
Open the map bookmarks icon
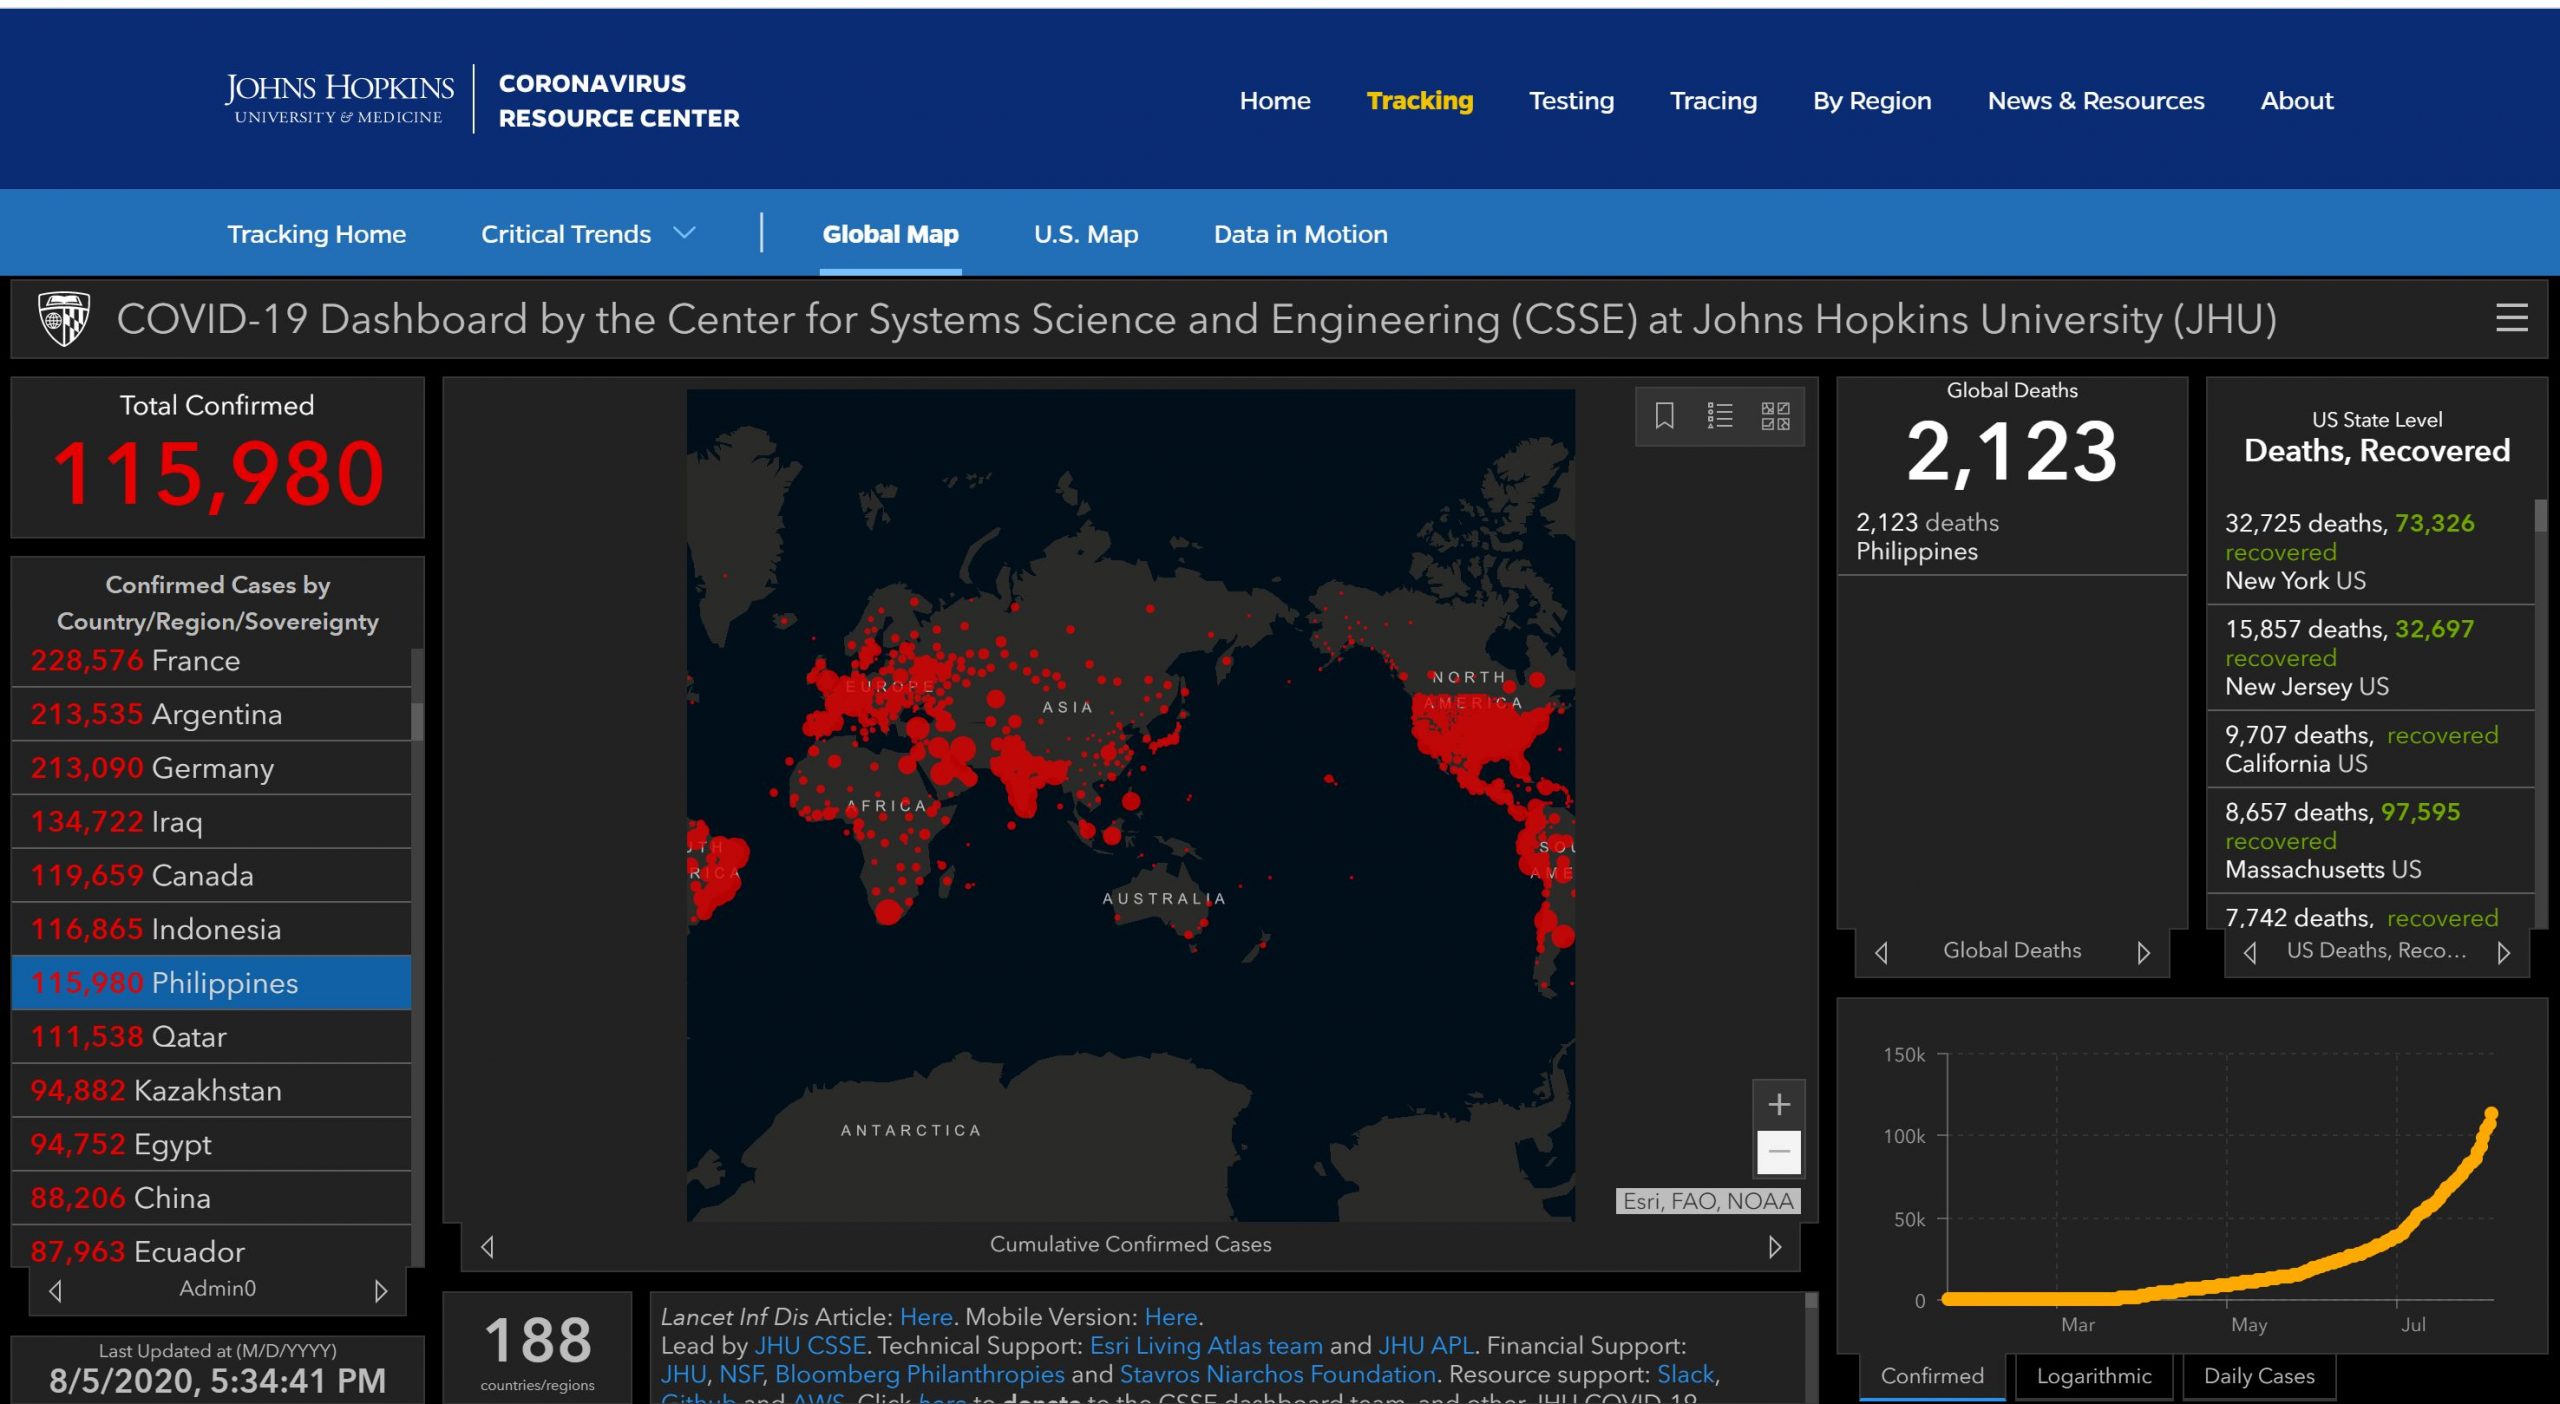(1664, 415)
